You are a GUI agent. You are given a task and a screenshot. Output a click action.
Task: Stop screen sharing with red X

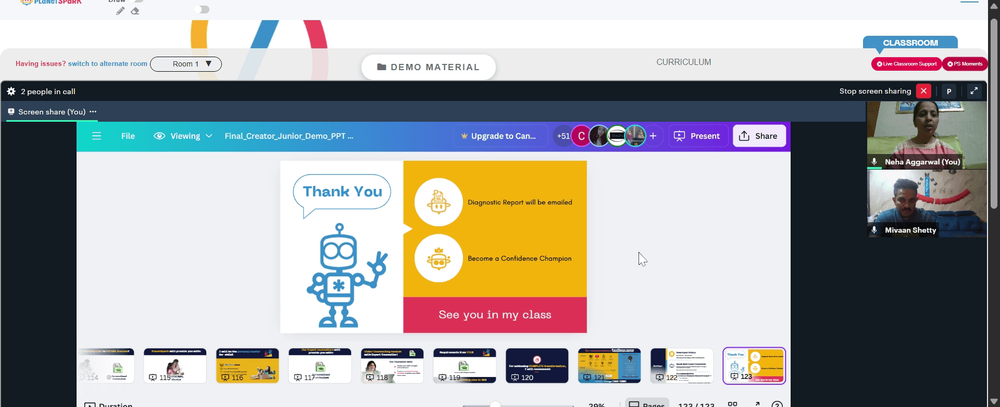point(923,91)
